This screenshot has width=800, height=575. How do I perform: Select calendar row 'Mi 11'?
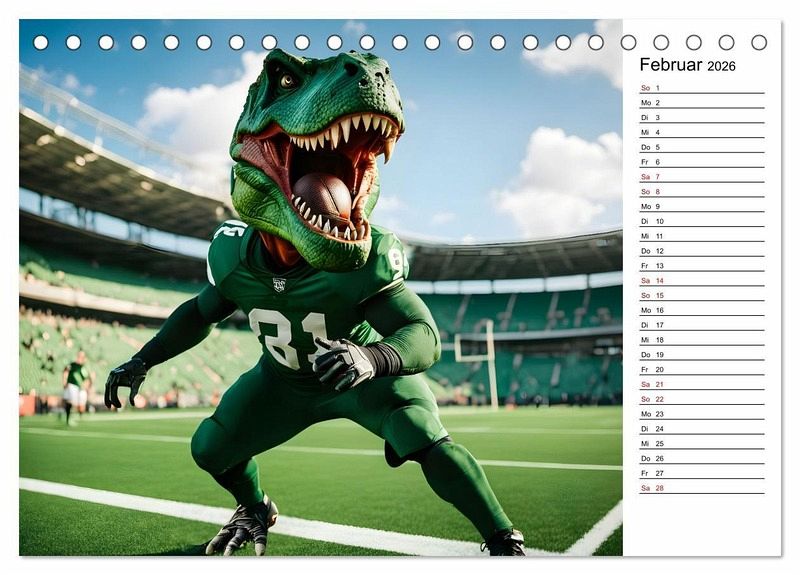(702, 236)
